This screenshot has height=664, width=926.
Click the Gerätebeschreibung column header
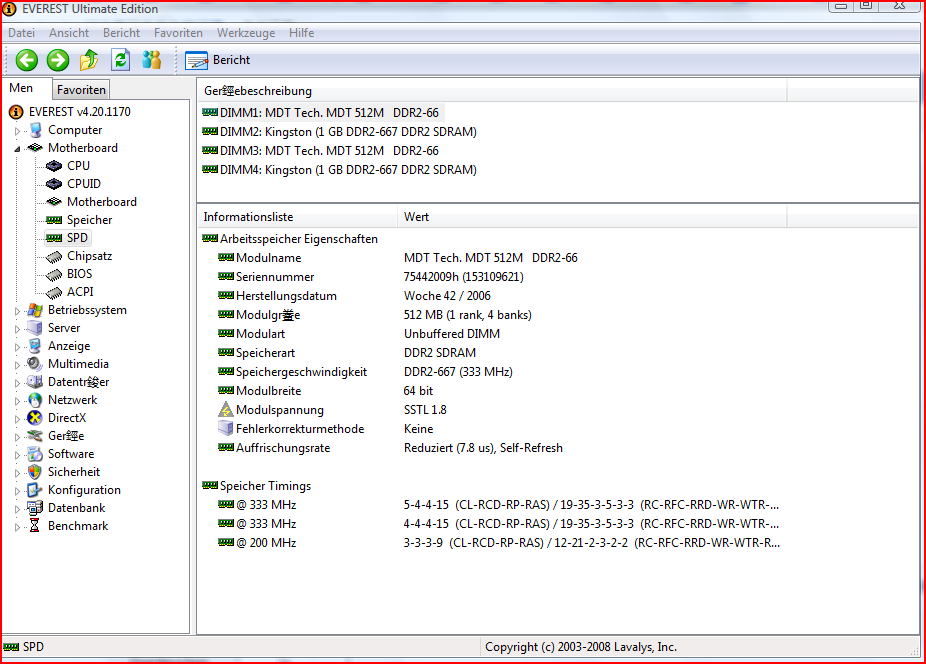point(492,91)
